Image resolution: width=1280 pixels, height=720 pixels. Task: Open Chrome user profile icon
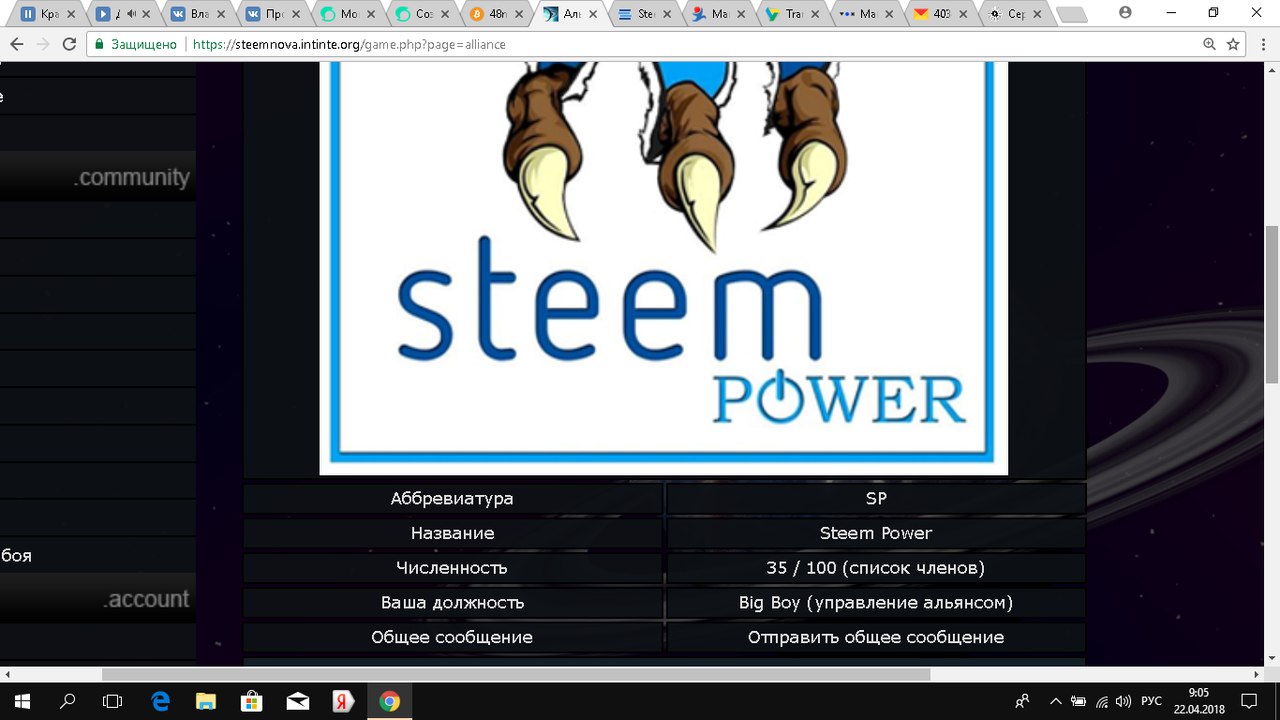(1125, 13)
